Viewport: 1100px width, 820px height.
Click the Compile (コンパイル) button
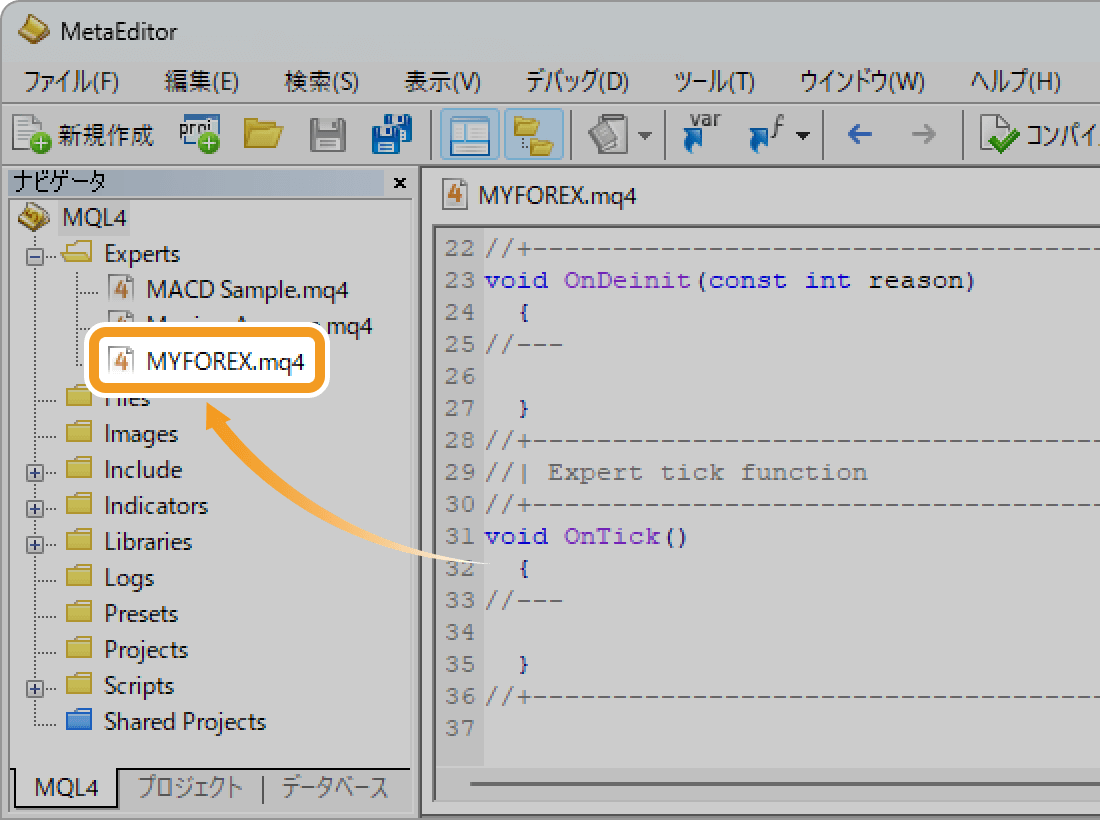[1040, 134]
